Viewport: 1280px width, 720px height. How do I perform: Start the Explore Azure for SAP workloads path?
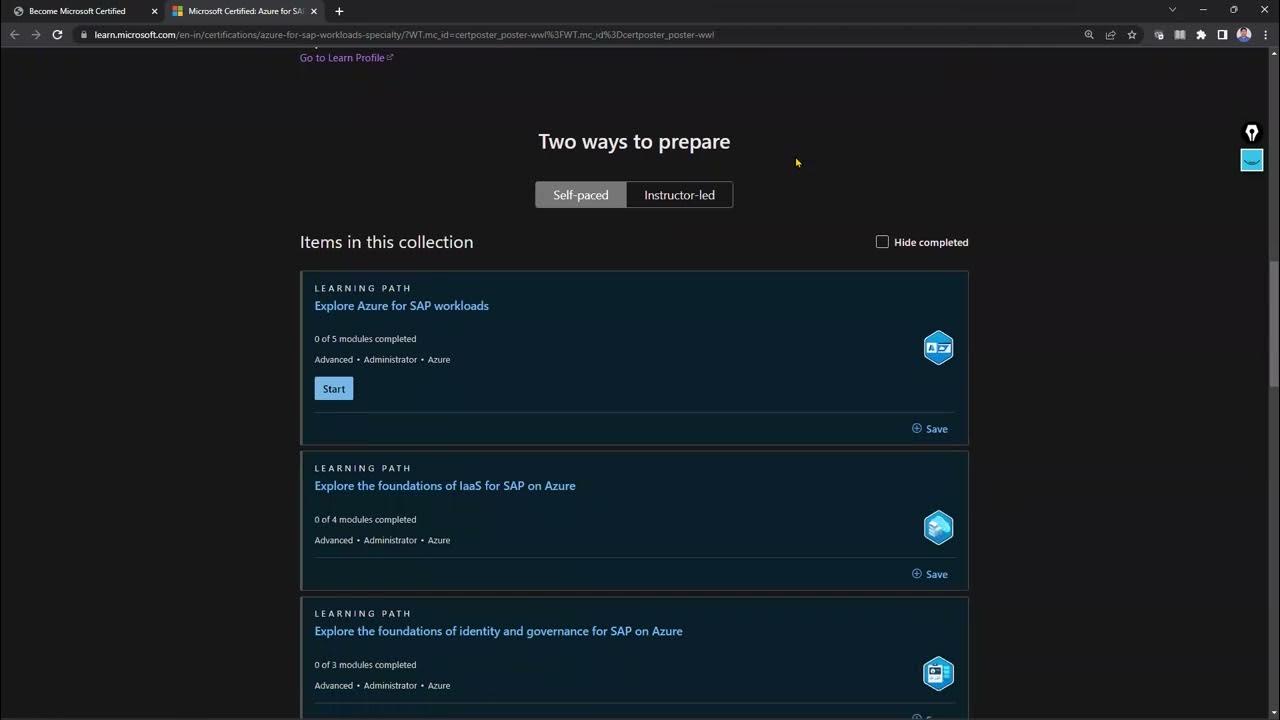point(334,389)
